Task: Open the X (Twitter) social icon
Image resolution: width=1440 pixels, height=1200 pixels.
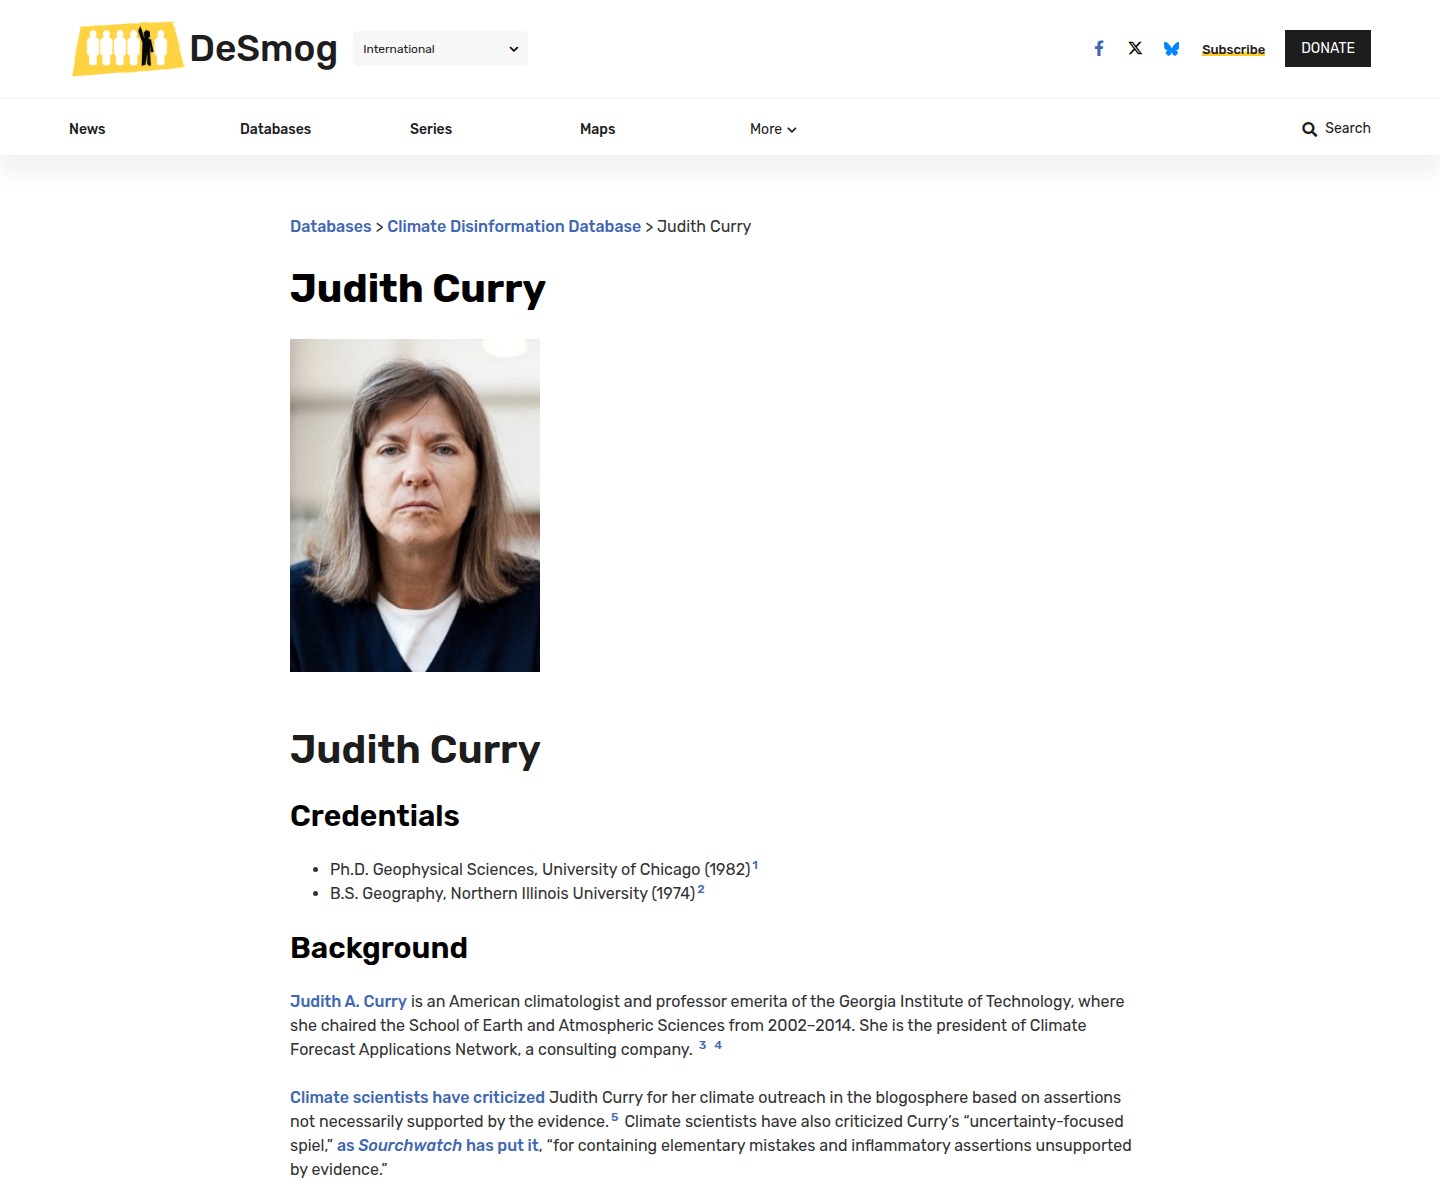Action: point(1135,48)
